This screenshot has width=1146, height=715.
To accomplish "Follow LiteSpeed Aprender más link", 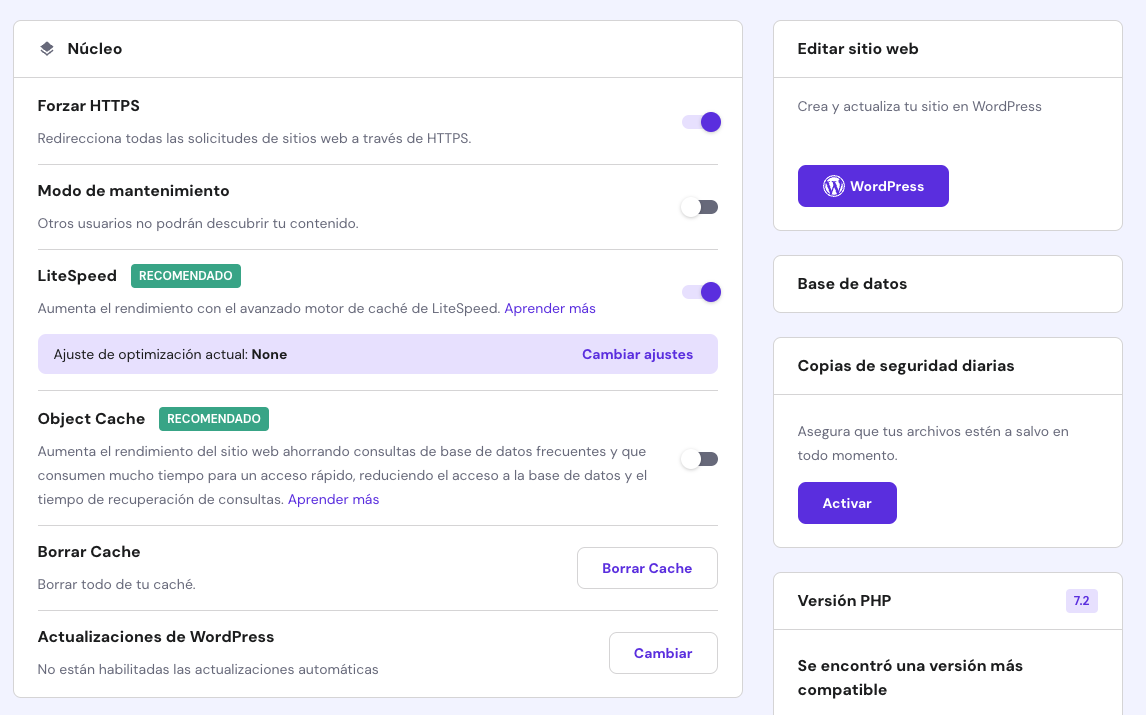I will (x=550, y=308).
